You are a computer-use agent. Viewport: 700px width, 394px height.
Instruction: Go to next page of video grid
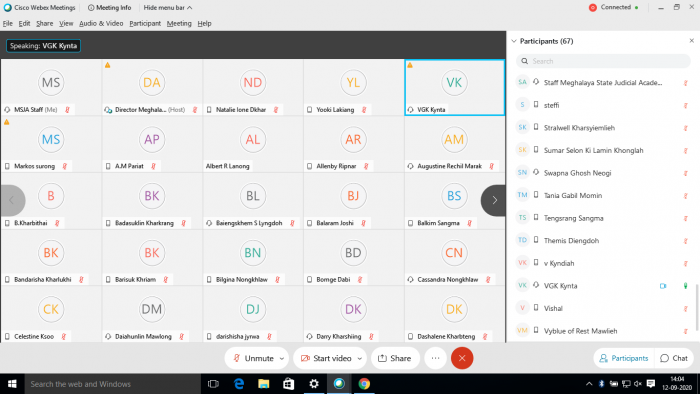[494, 200]
